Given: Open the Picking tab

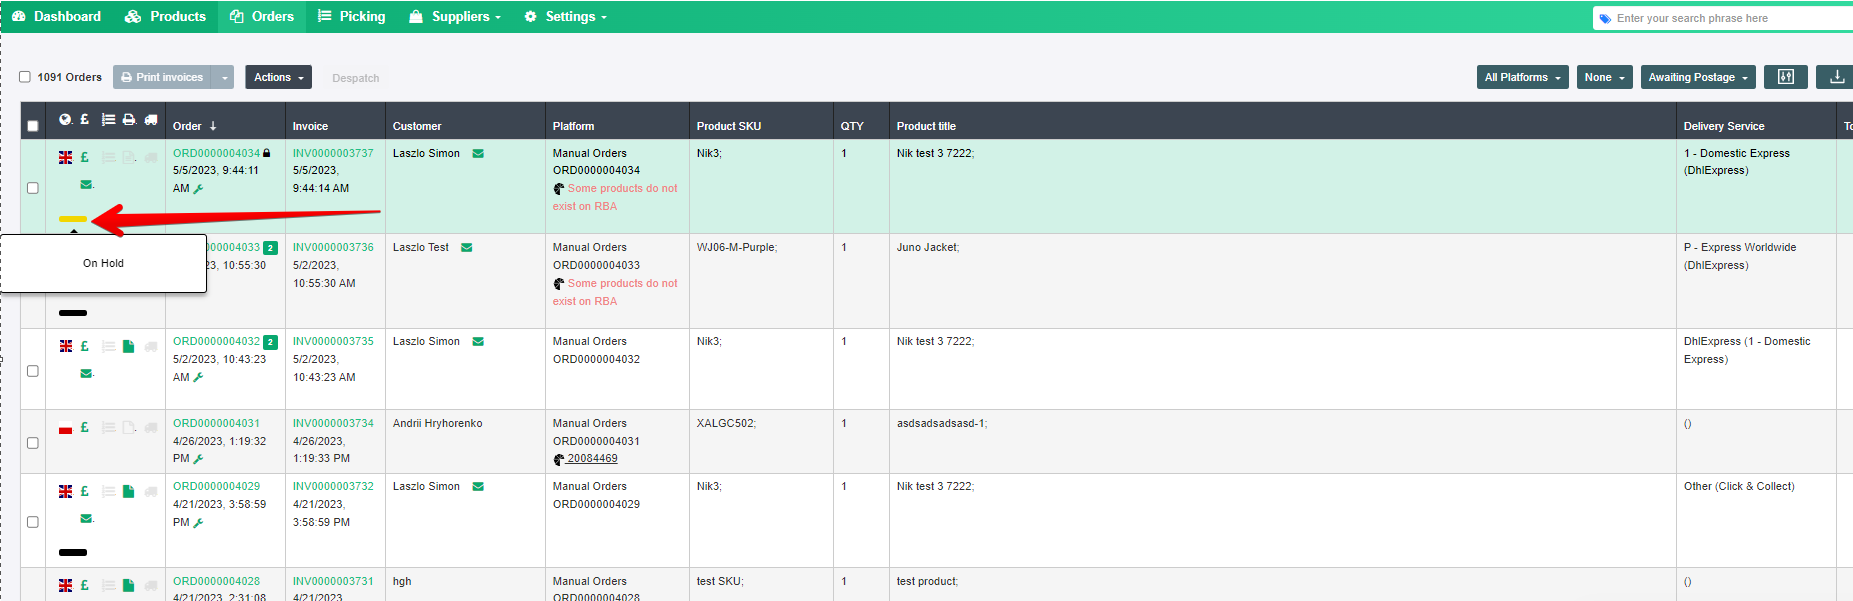Looking at the screenshot, I should coord(351,16).
